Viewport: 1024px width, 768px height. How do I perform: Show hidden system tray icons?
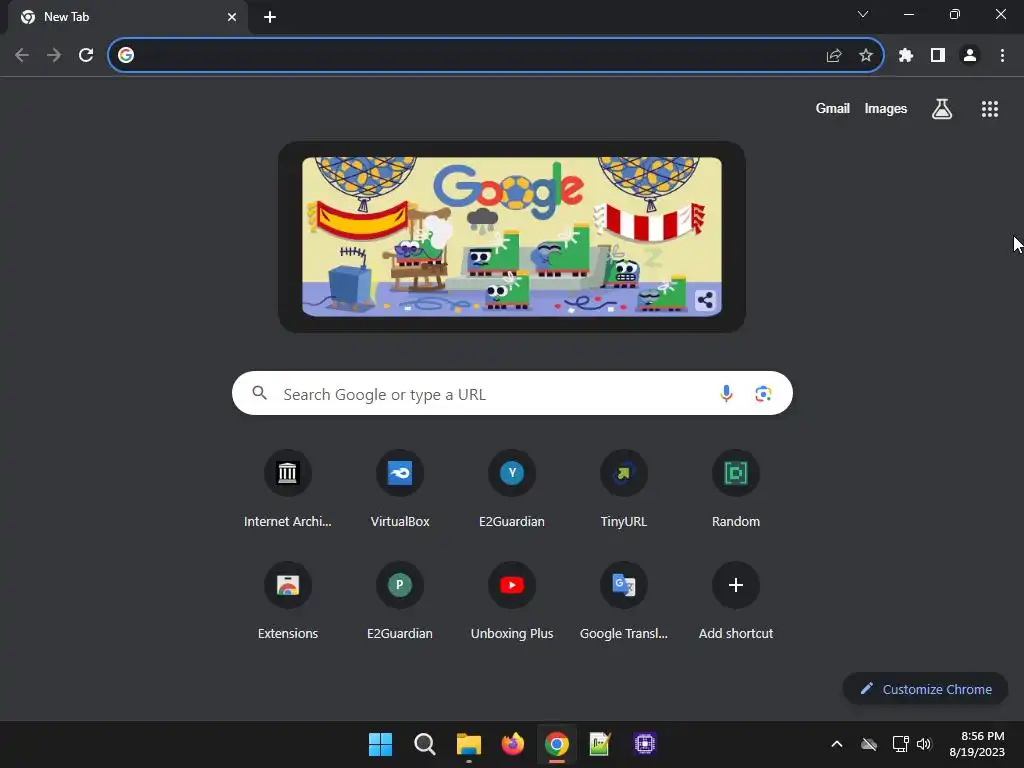[x=837, y=744]
